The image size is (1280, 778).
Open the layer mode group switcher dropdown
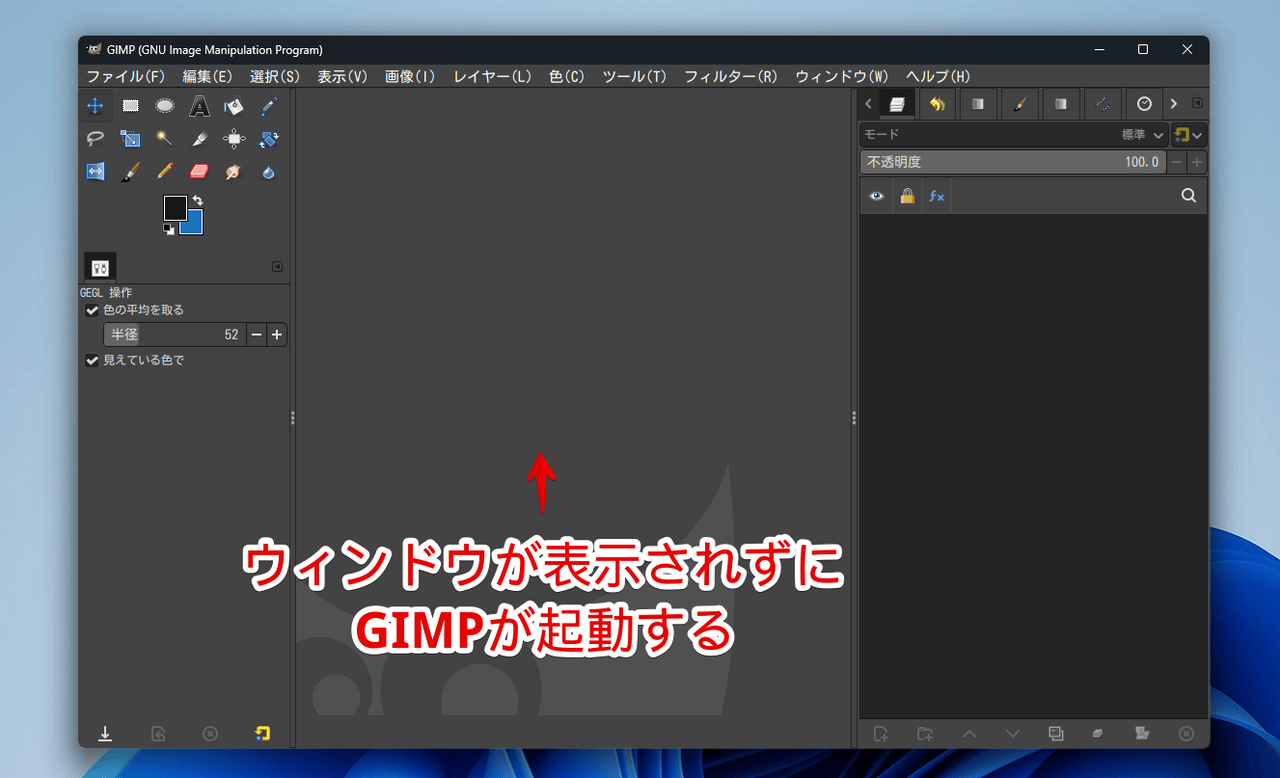tap(1189, 134)
